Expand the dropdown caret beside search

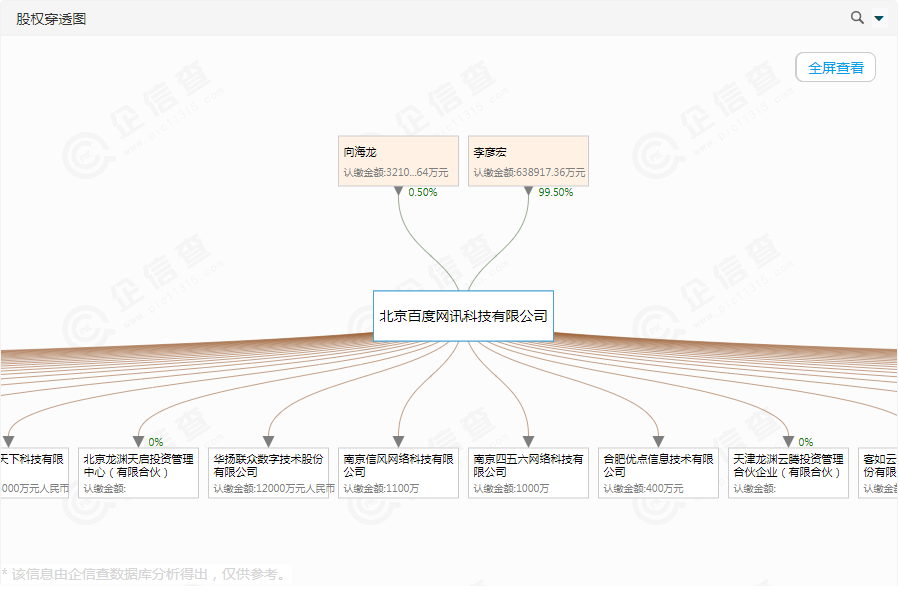[x=879, y=18]
